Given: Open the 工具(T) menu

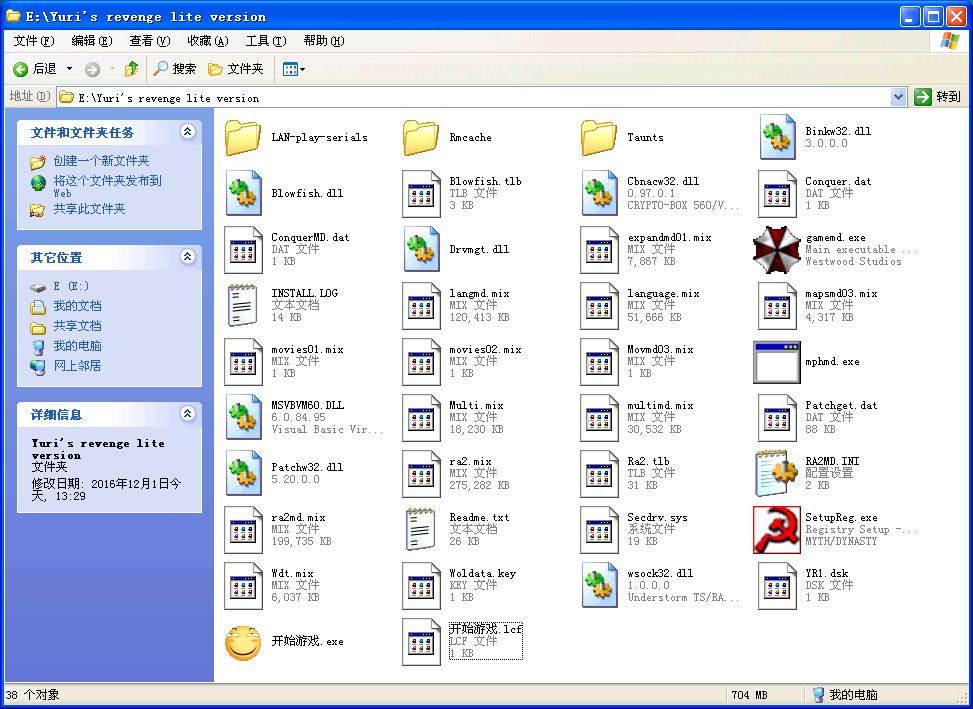Looking at the screenshot, I should (x=266, y=41).
